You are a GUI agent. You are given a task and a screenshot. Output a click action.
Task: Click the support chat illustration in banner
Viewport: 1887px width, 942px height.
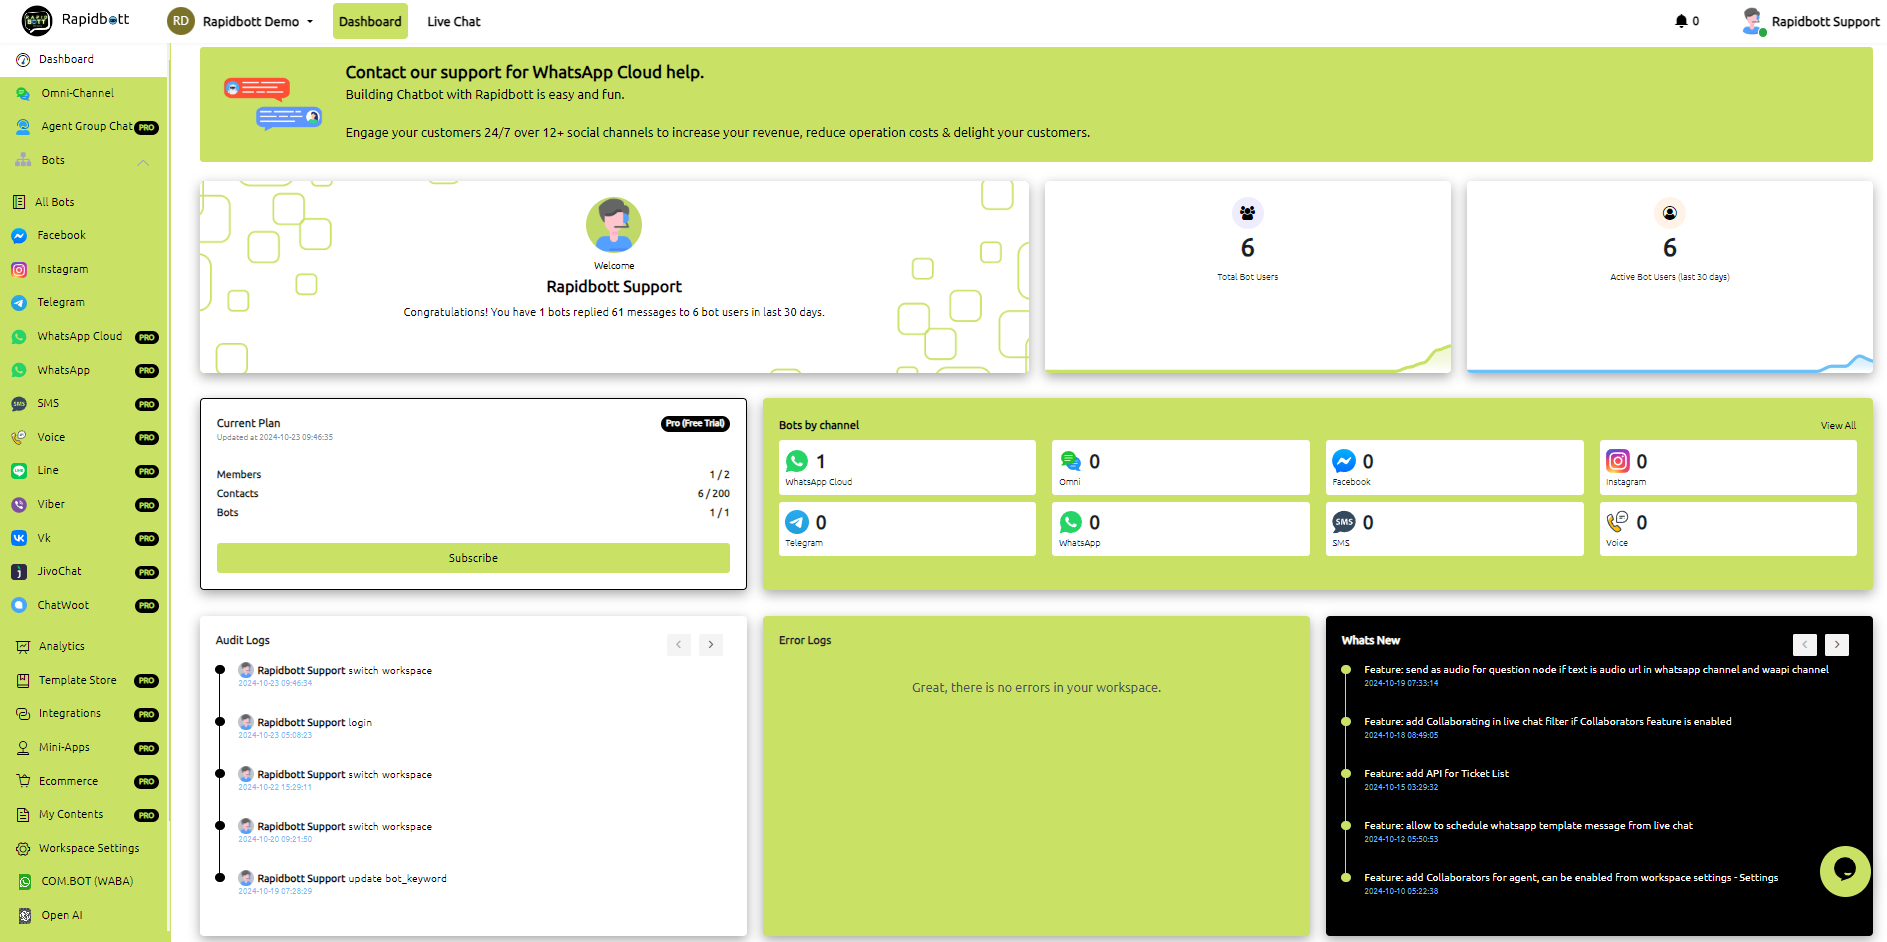point(273,104)
